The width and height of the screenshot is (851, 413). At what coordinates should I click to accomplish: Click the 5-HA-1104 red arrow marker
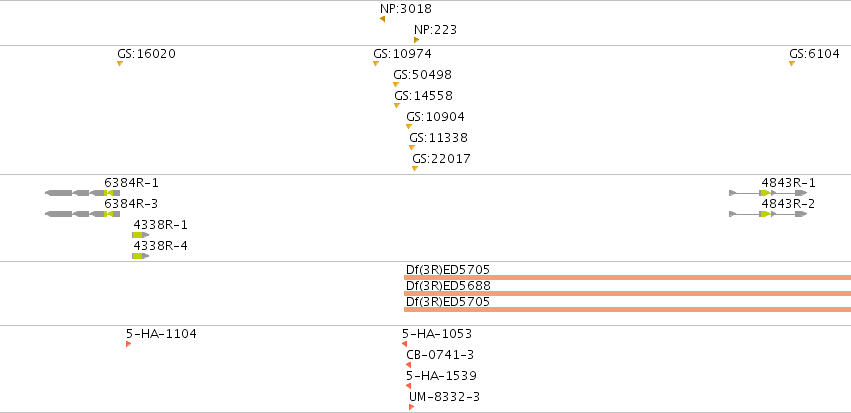[x=129, y=344]
